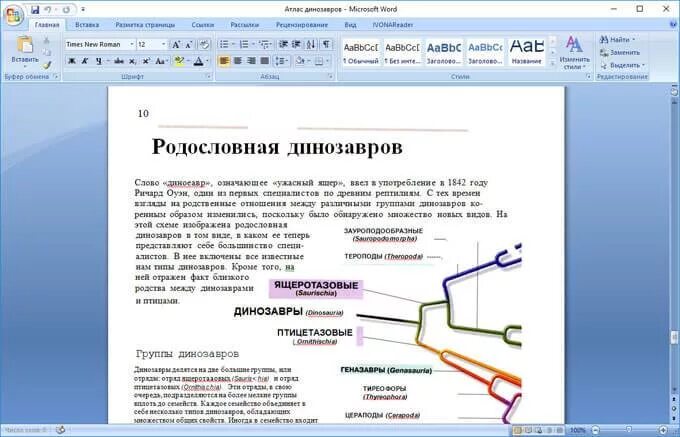The width and height of the screenshot is (680, 437).
Task: Expand the styles gallery more arrow
Action: click(x=552, y=63)
